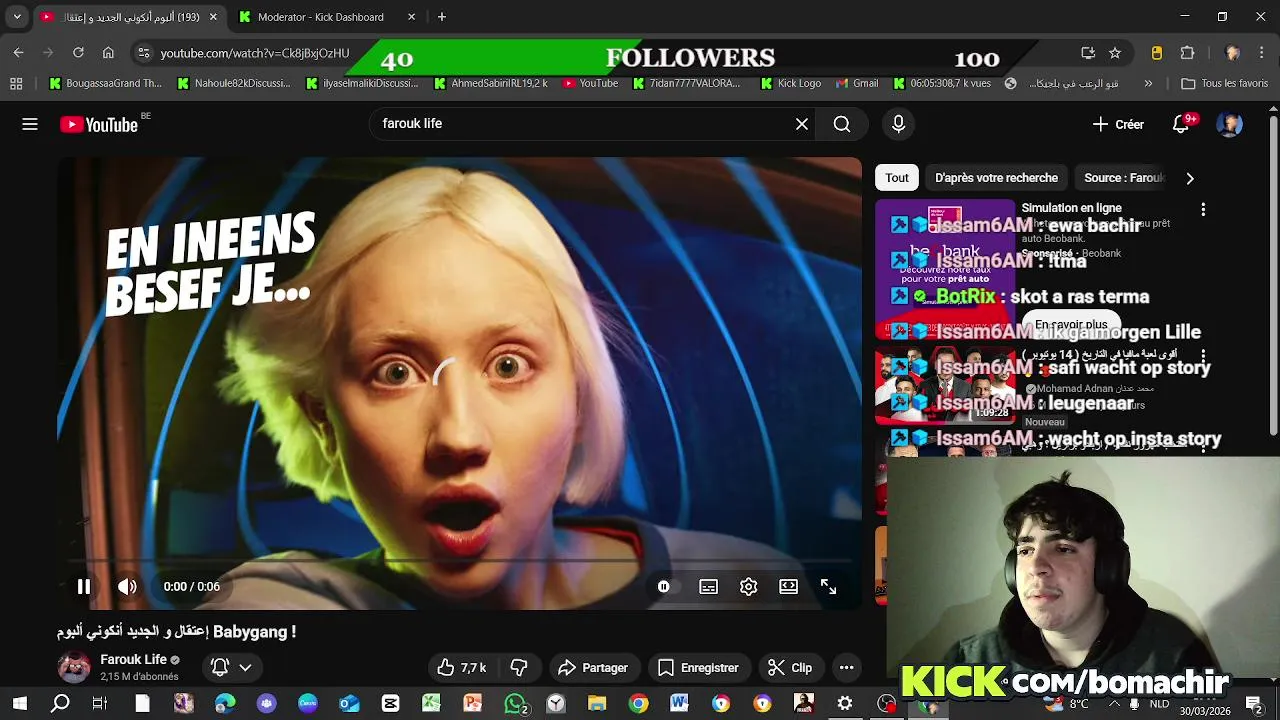Open Windows taskbar search
Image resolution: width=1280 pixels, height=720 pixels.
[60, 704]
